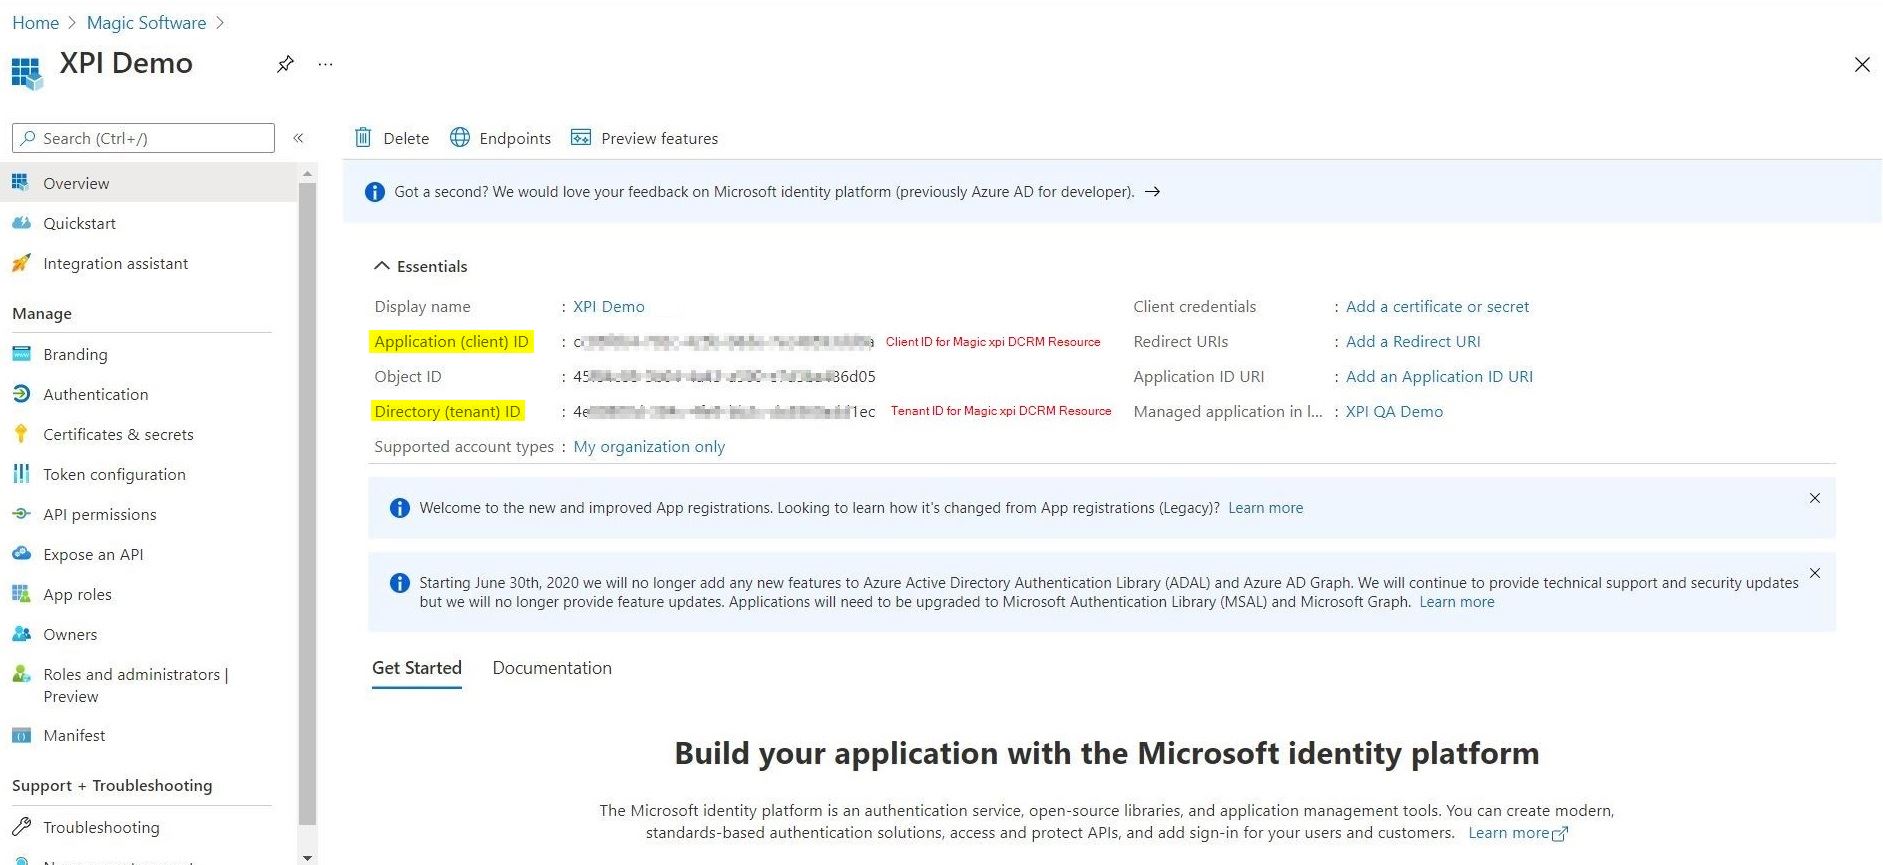Click the sidebar scroll up arrow
1883x865 pixels.
tap(307, 174)
